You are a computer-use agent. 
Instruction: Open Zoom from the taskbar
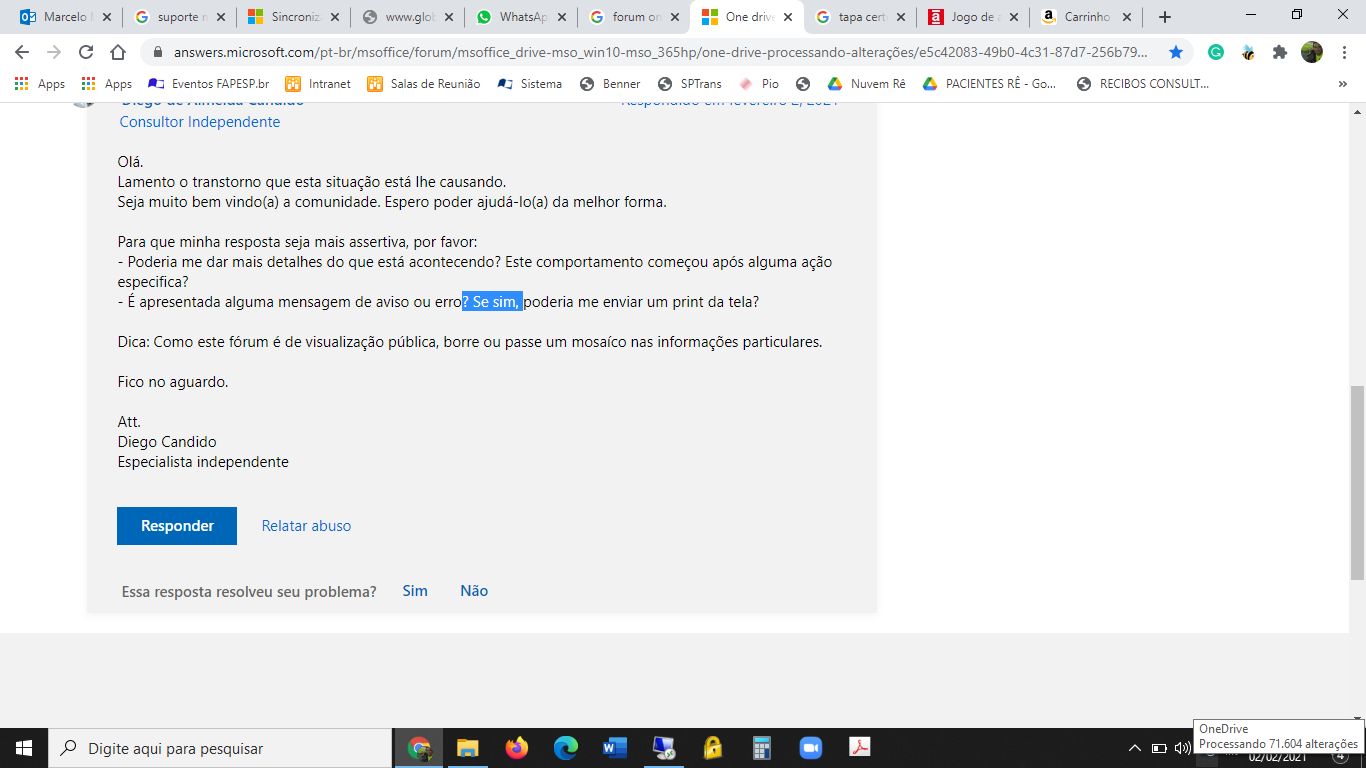pyautogui.click(x=810, y=748)
